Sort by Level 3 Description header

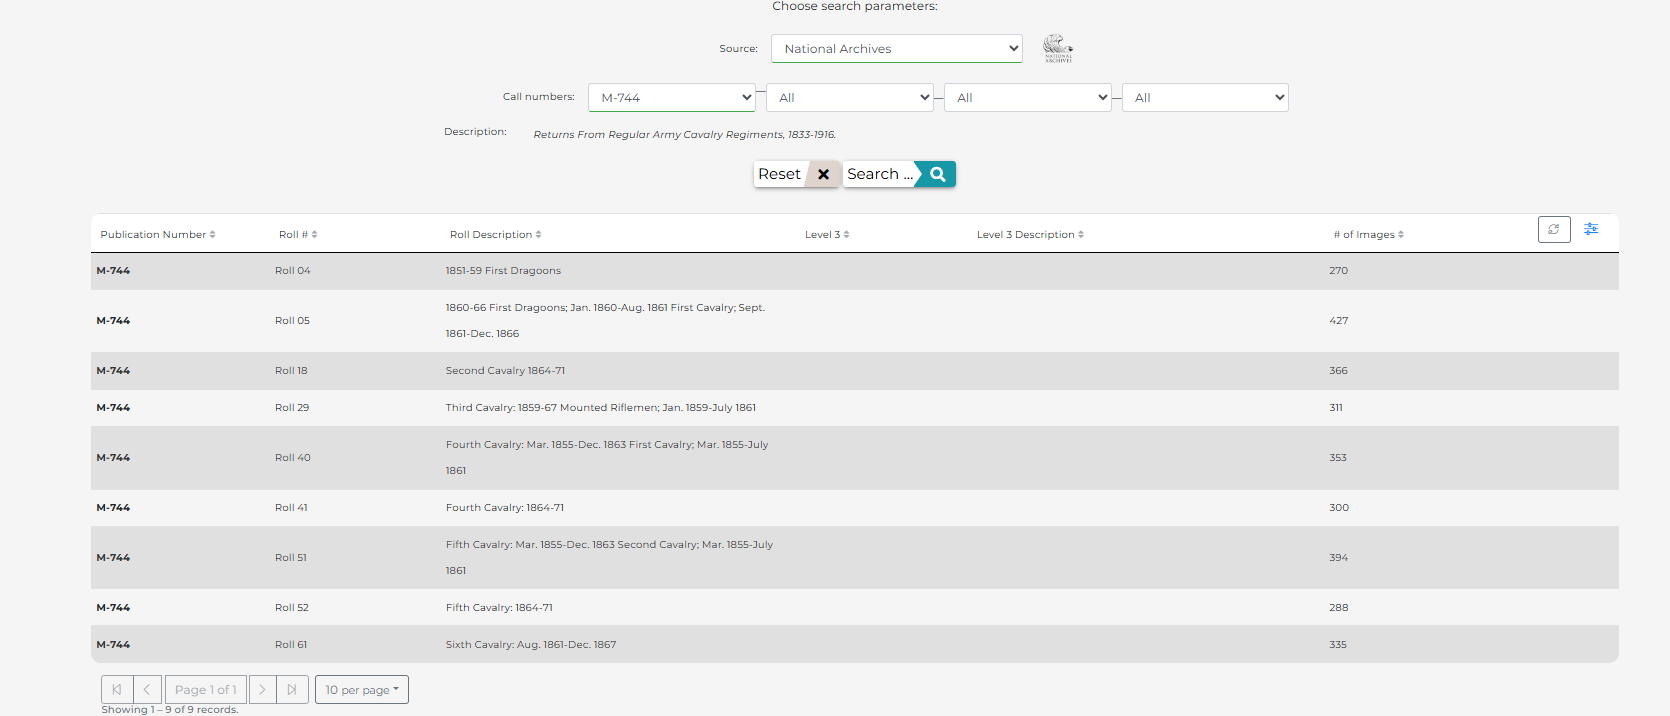tap(1029, 234)
